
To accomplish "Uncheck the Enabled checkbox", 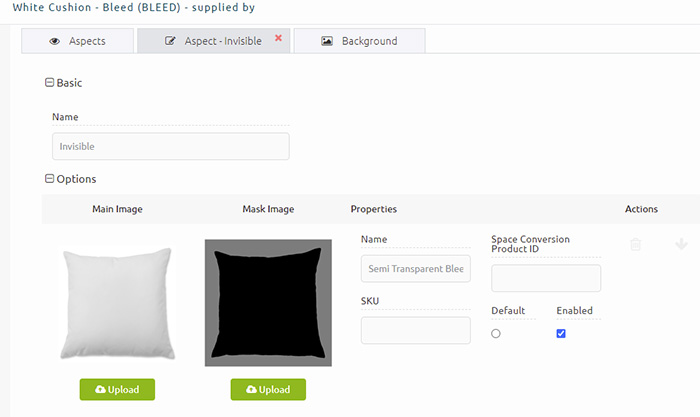I will [561, 334].
